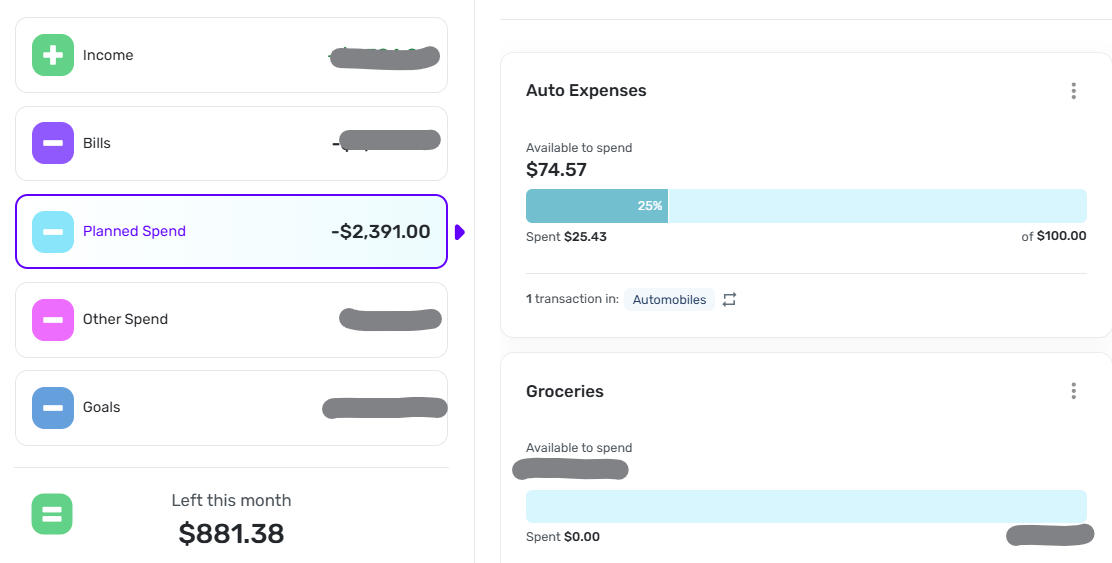The height and width of the screenshot is (563, 1112).
Task: Click the Auto Expenses 25% progress bar
Action: click(805, 206)
